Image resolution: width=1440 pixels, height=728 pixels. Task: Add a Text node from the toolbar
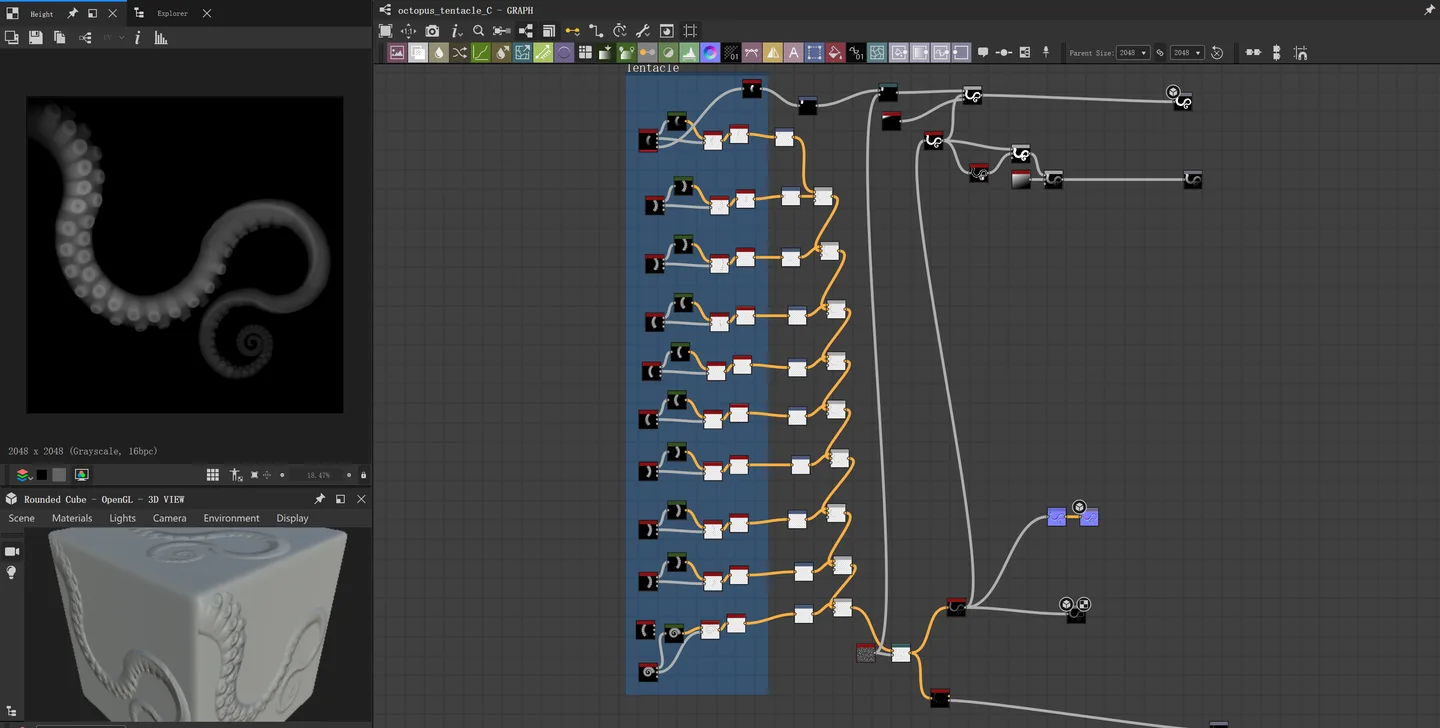794,53
